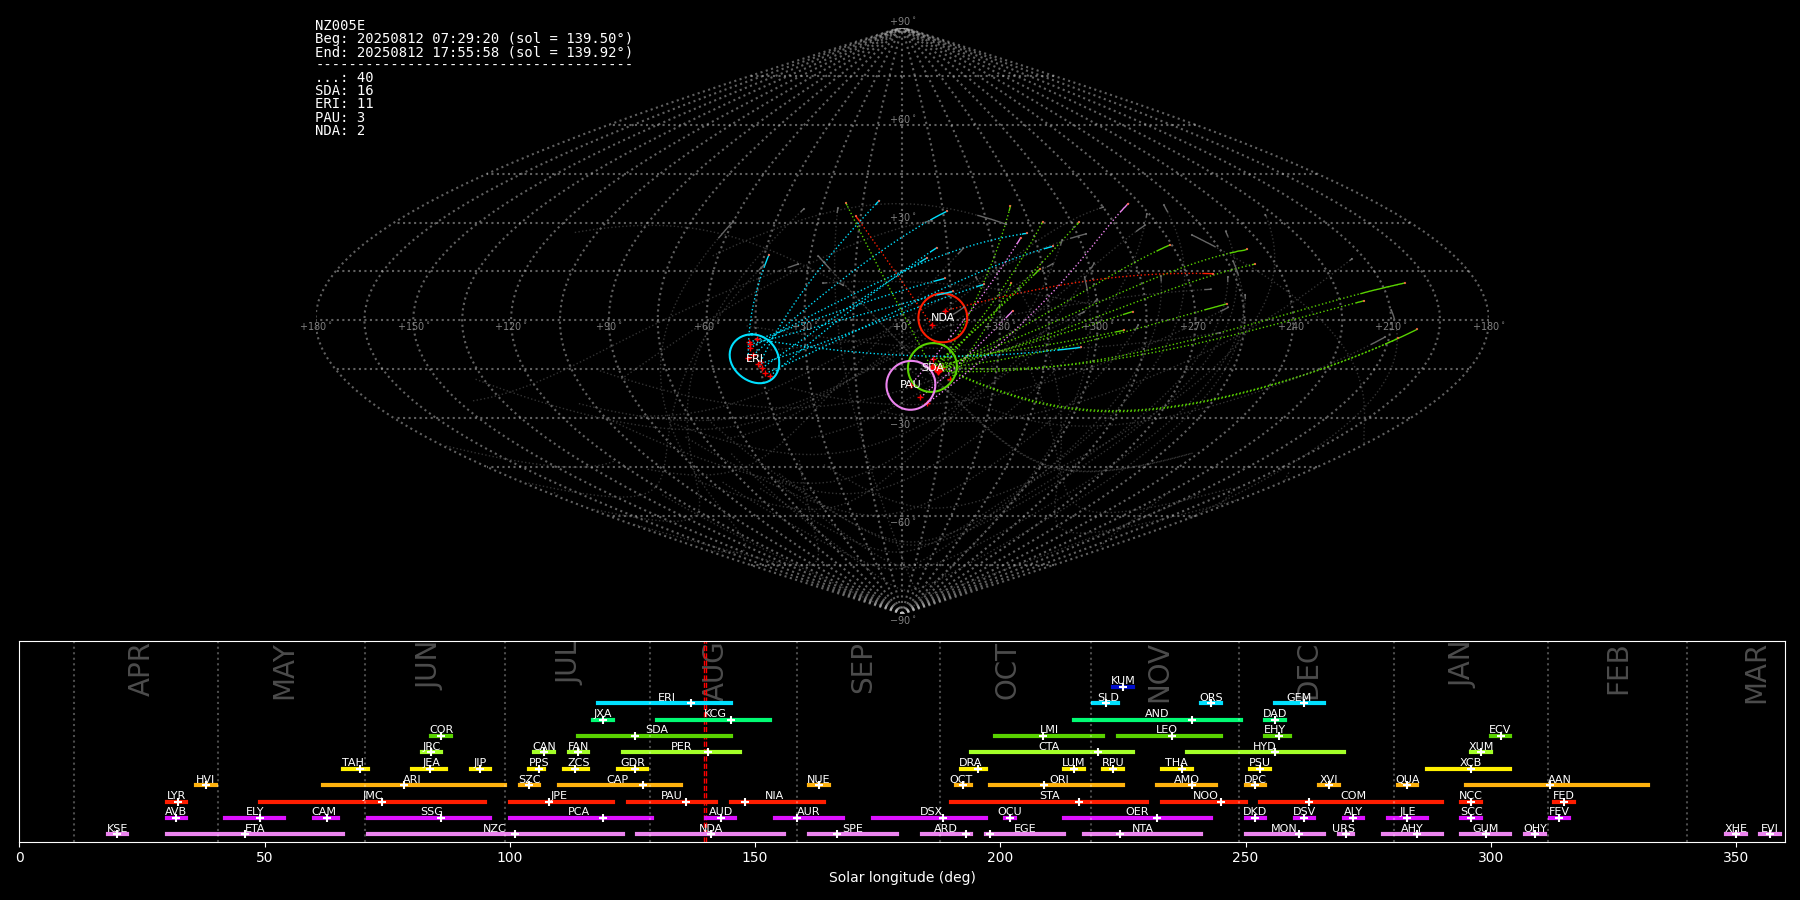The width and height of the screenshot is (1800, 900).
Task: Select the LMI shower label
Action: (1049, 730)
